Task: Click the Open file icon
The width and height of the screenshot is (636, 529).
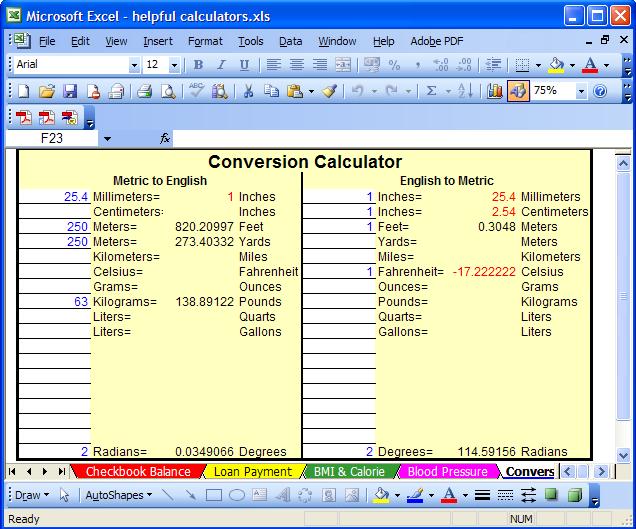Action: pyautogui.click(x=47, y=91)
